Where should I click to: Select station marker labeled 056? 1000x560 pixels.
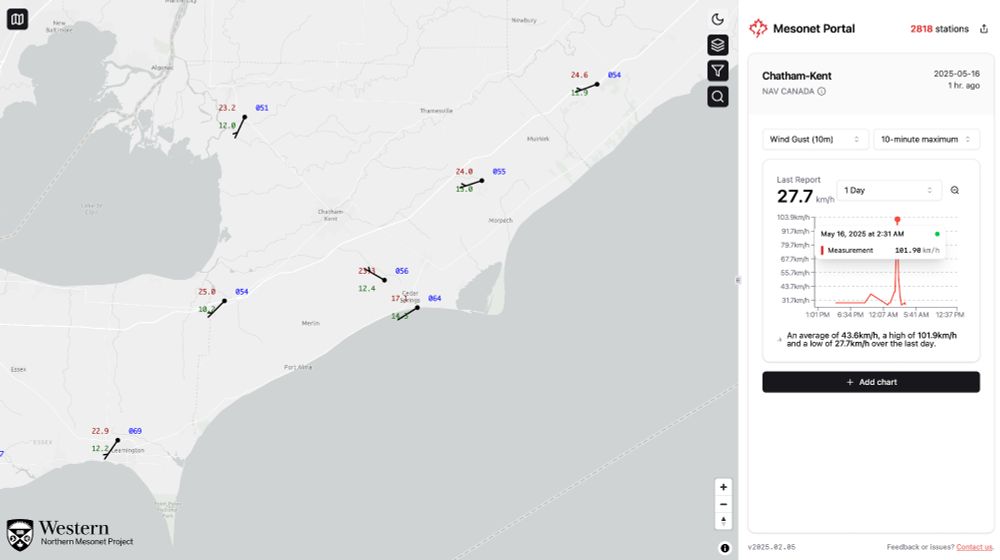tap(384, 280)
